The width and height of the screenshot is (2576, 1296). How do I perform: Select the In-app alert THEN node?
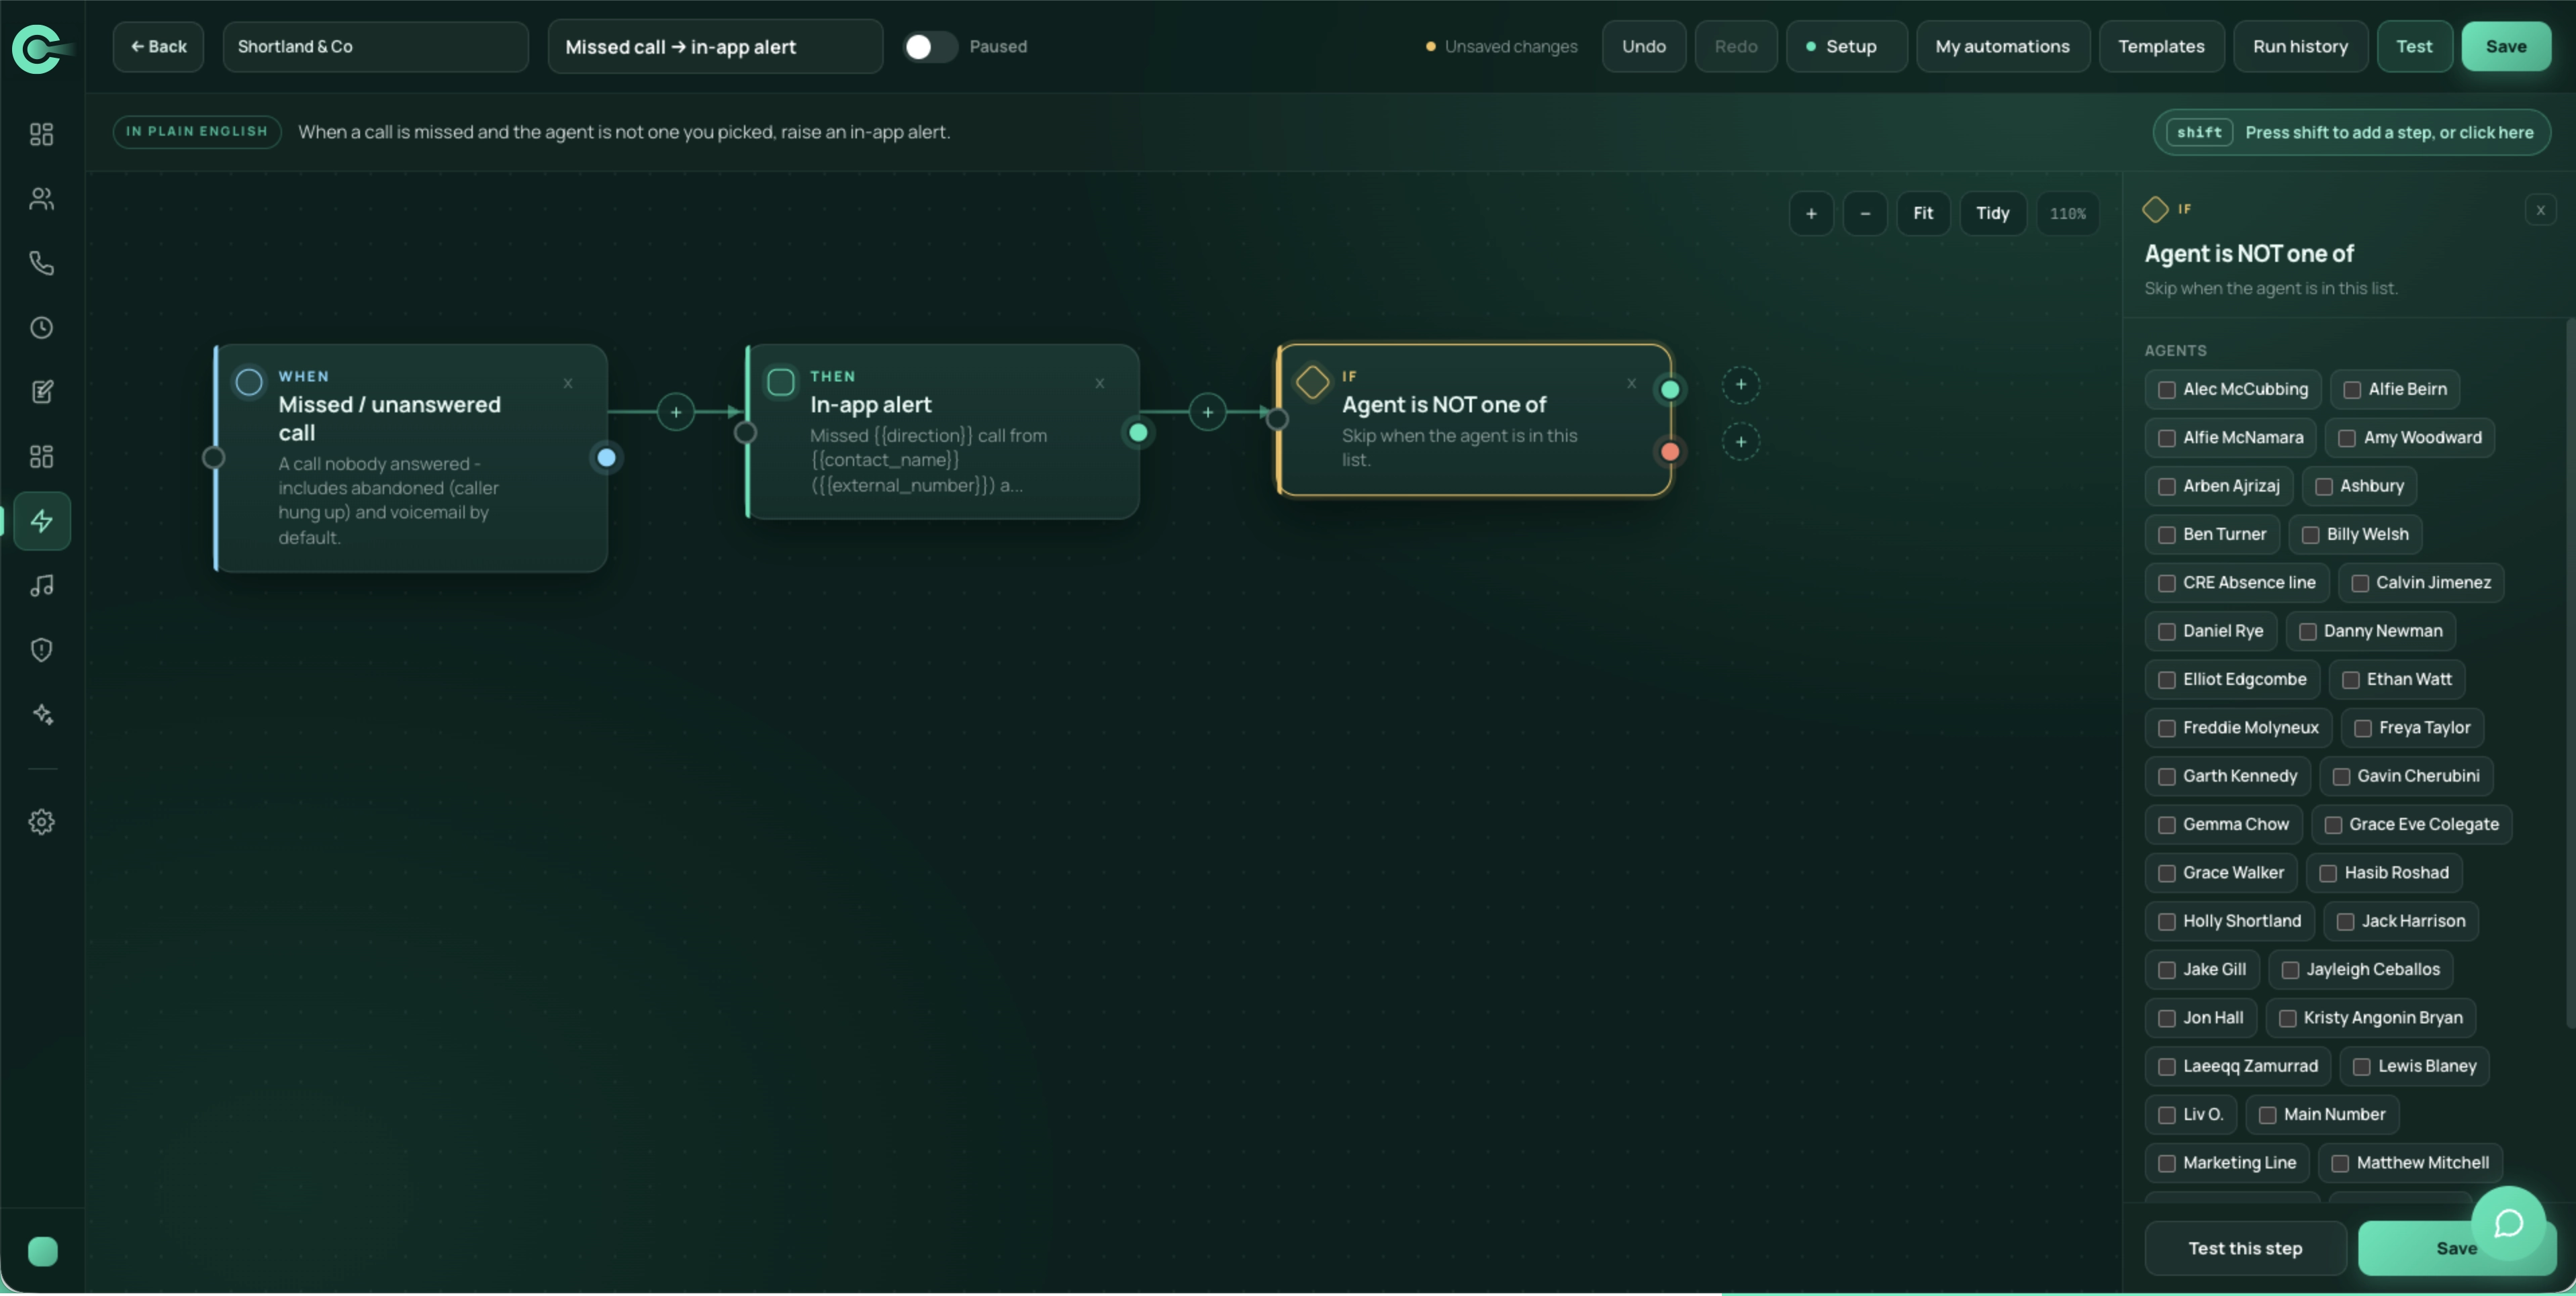point(943,432)
